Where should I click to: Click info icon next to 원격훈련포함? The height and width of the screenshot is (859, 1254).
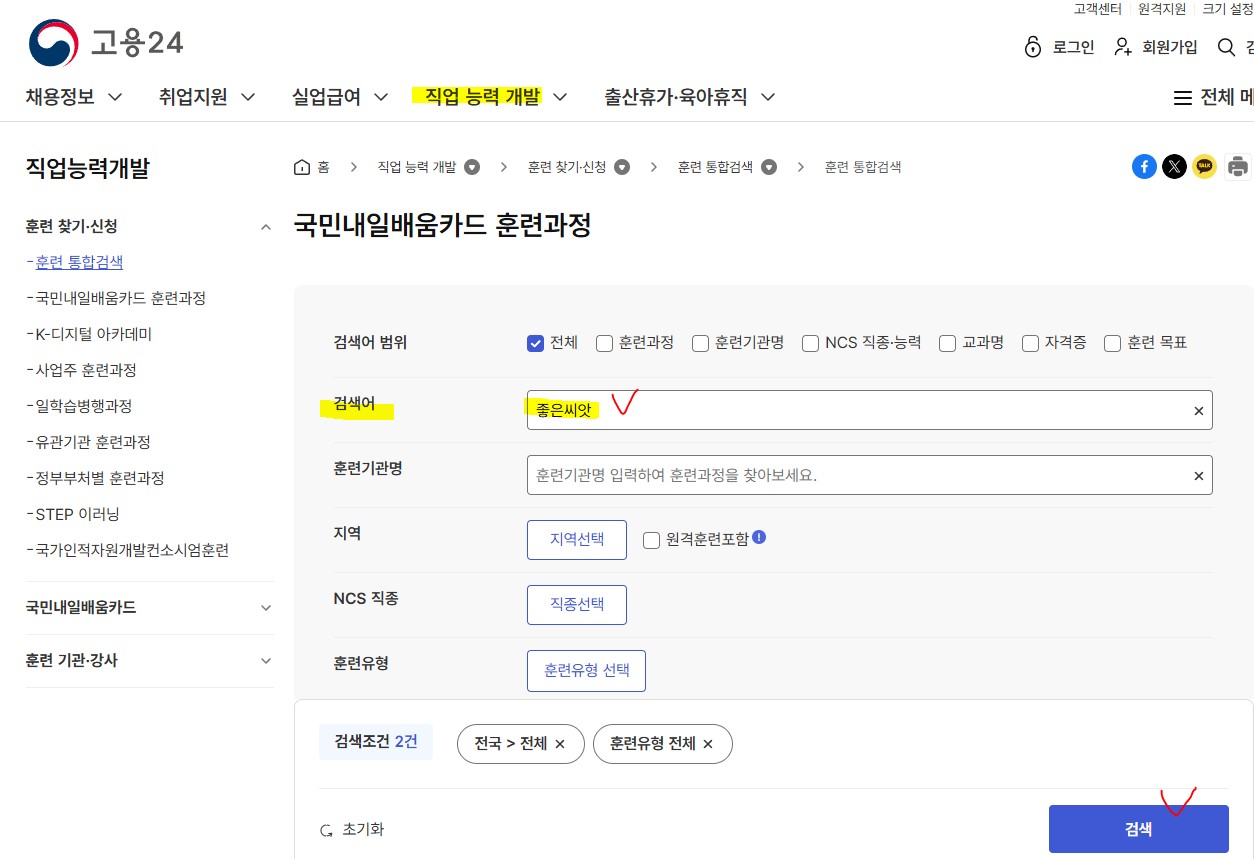point(759,537)
